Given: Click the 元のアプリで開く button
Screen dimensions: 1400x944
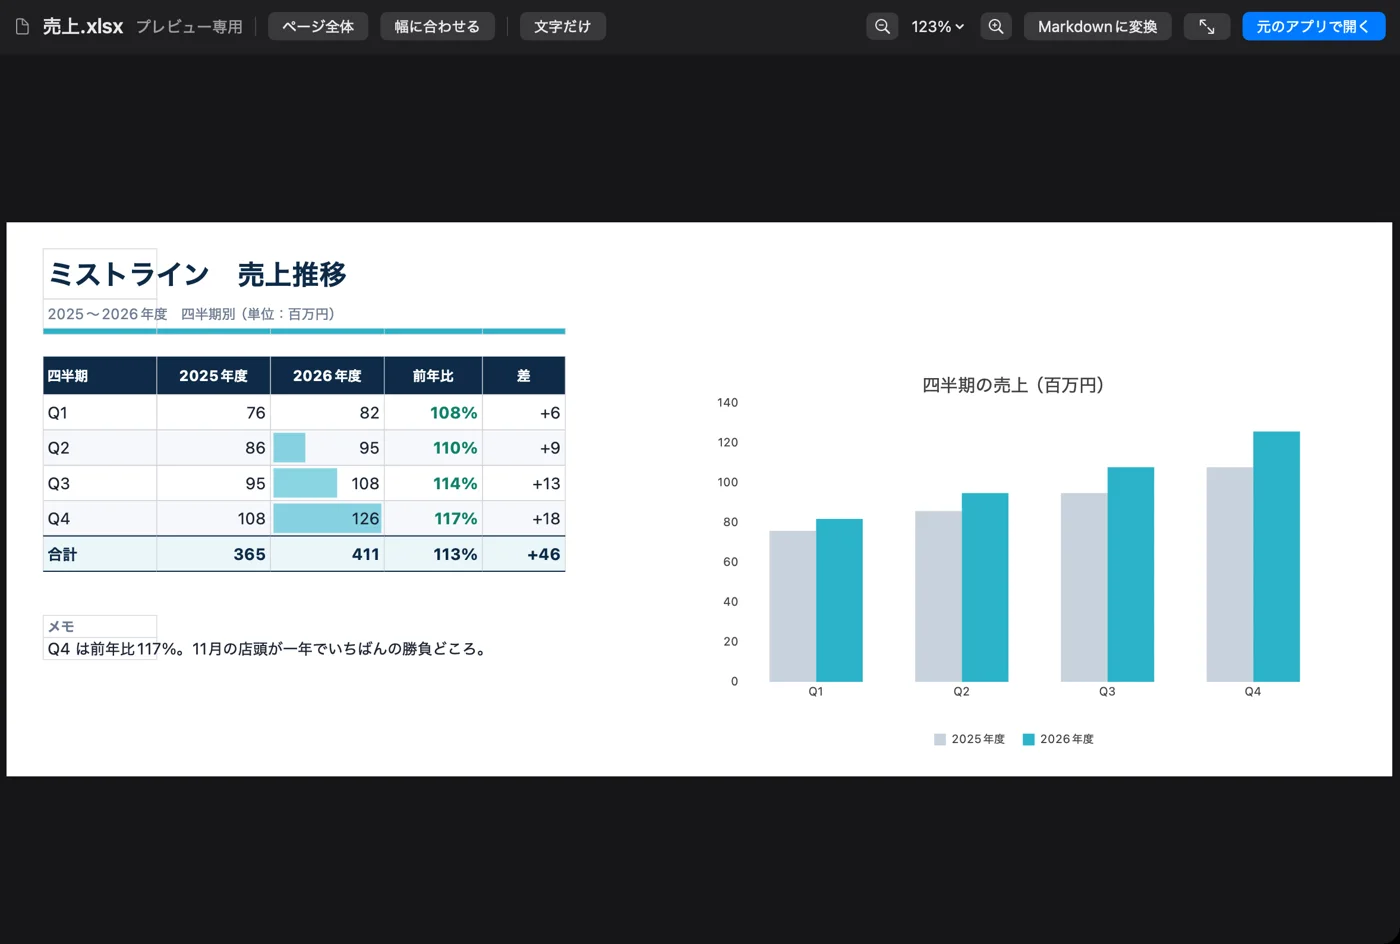Looking at the screenshot, I should pyautogui.click(x=1313, y=27).
